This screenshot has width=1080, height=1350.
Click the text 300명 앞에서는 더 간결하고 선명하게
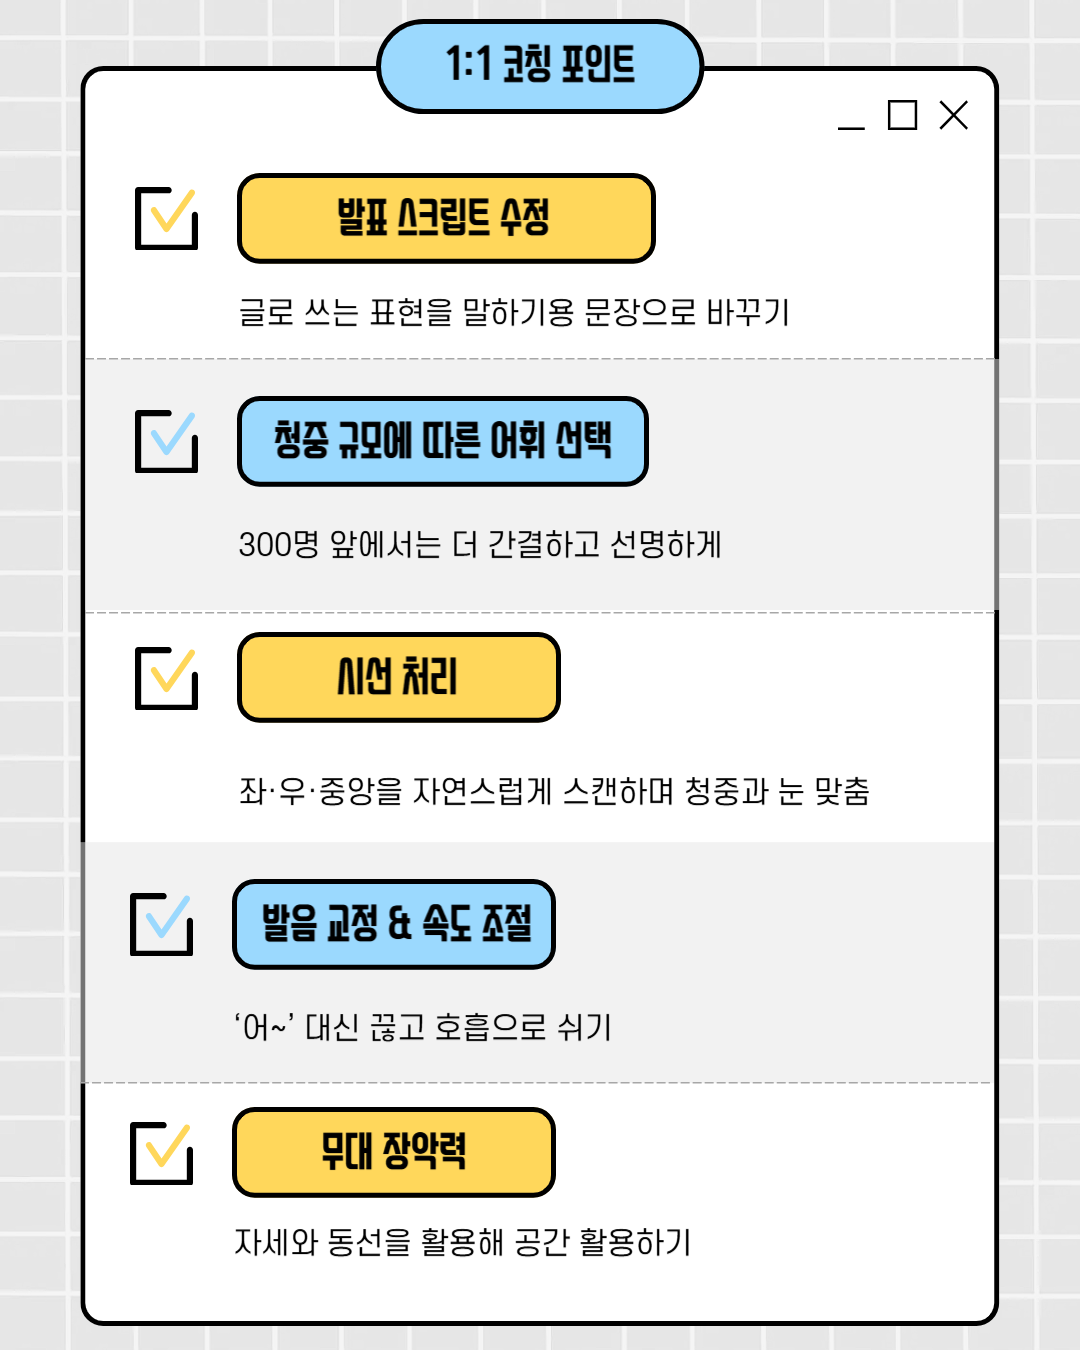(480, 545)
